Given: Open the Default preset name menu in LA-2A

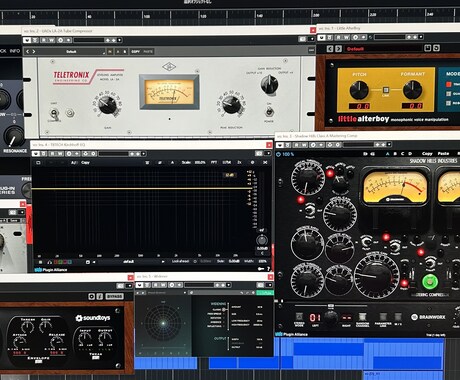Looking at the screenshot, I should 71,52.
